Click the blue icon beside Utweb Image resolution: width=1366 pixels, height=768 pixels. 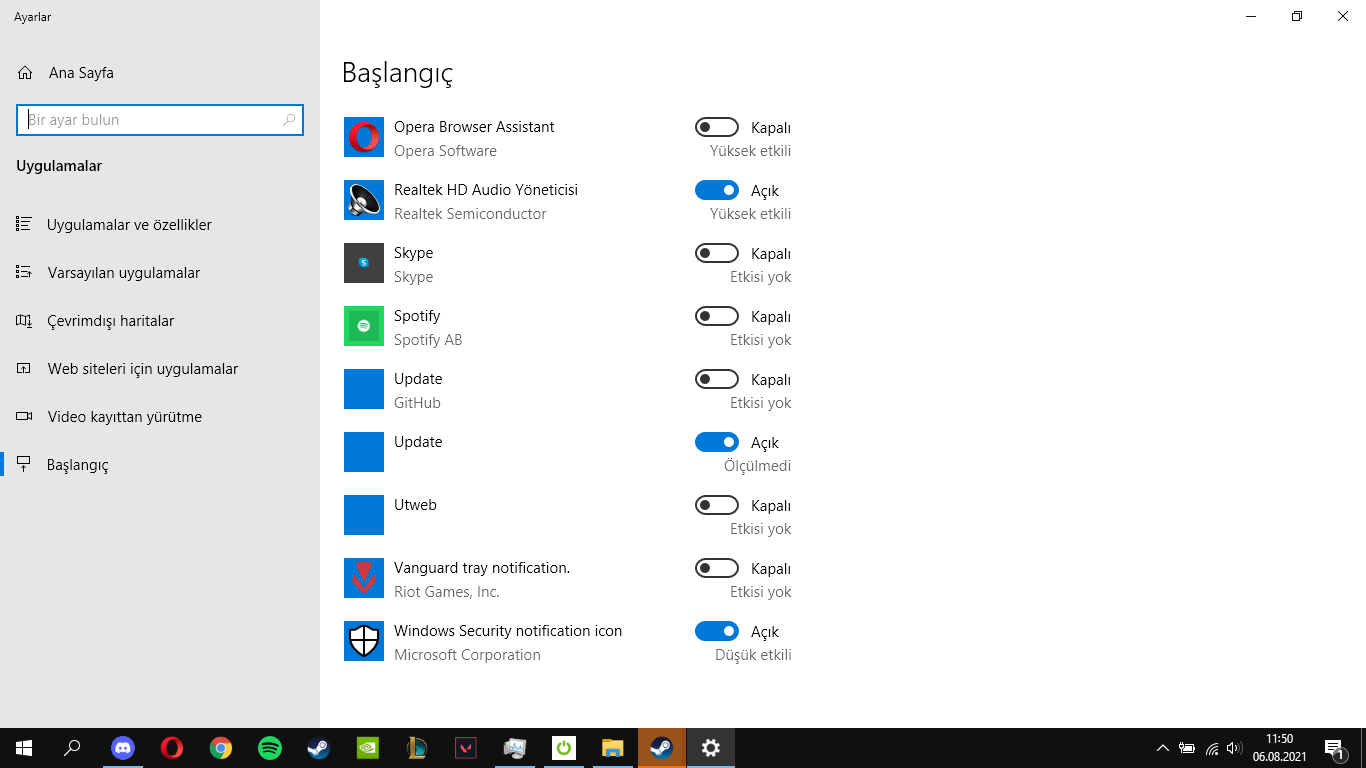(x=364, y=515)
